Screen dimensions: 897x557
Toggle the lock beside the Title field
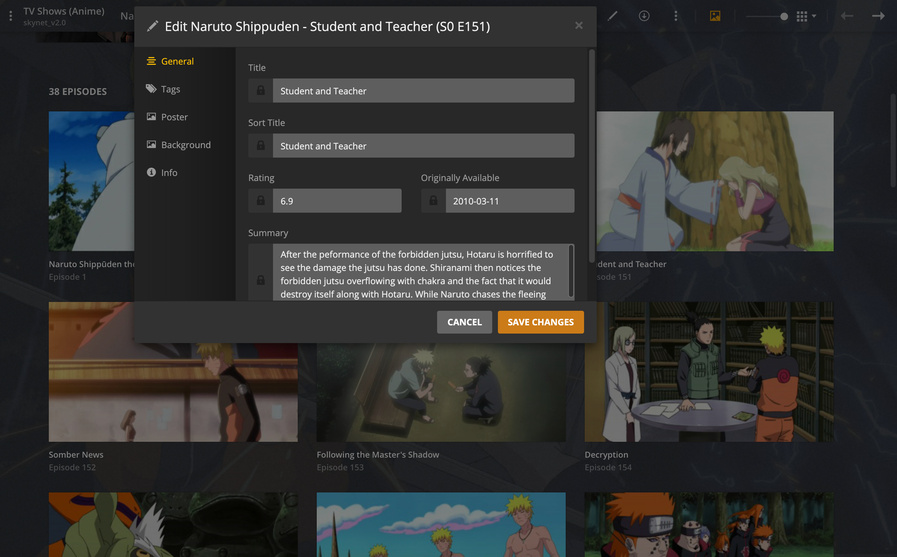tap(260, 90)
